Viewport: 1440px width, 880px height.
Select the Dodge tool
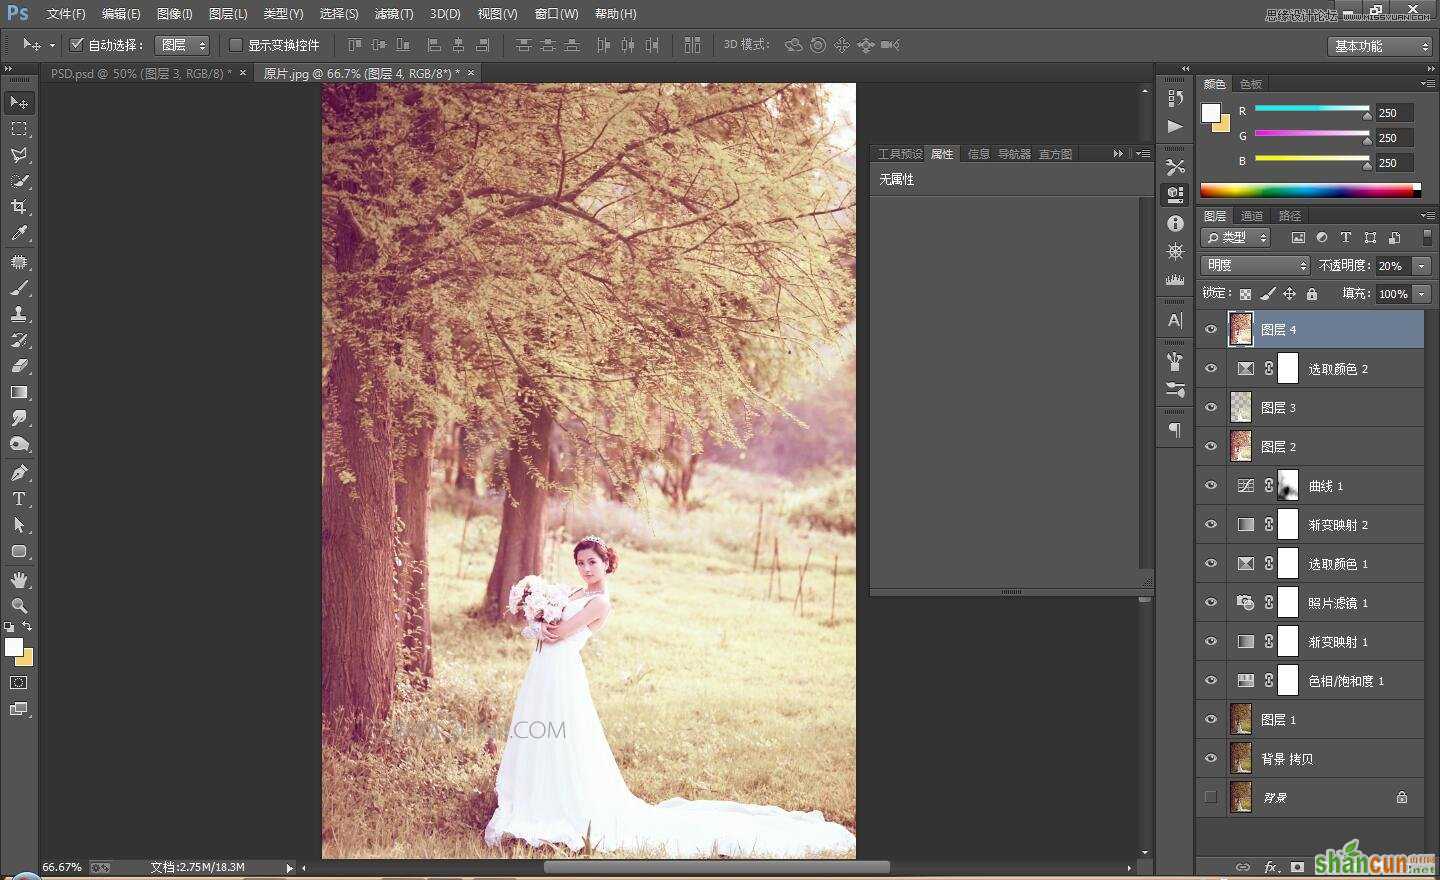(x=19, y=444)
